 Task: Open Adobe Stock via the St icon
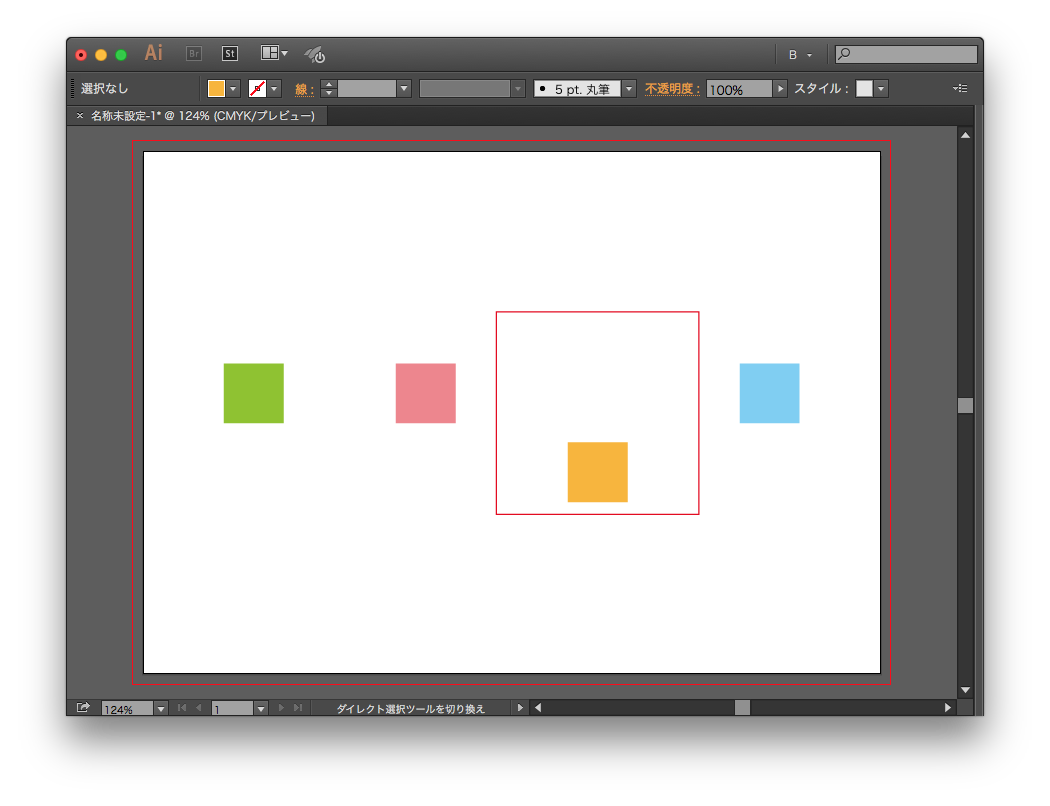click(x=230, y=54)
